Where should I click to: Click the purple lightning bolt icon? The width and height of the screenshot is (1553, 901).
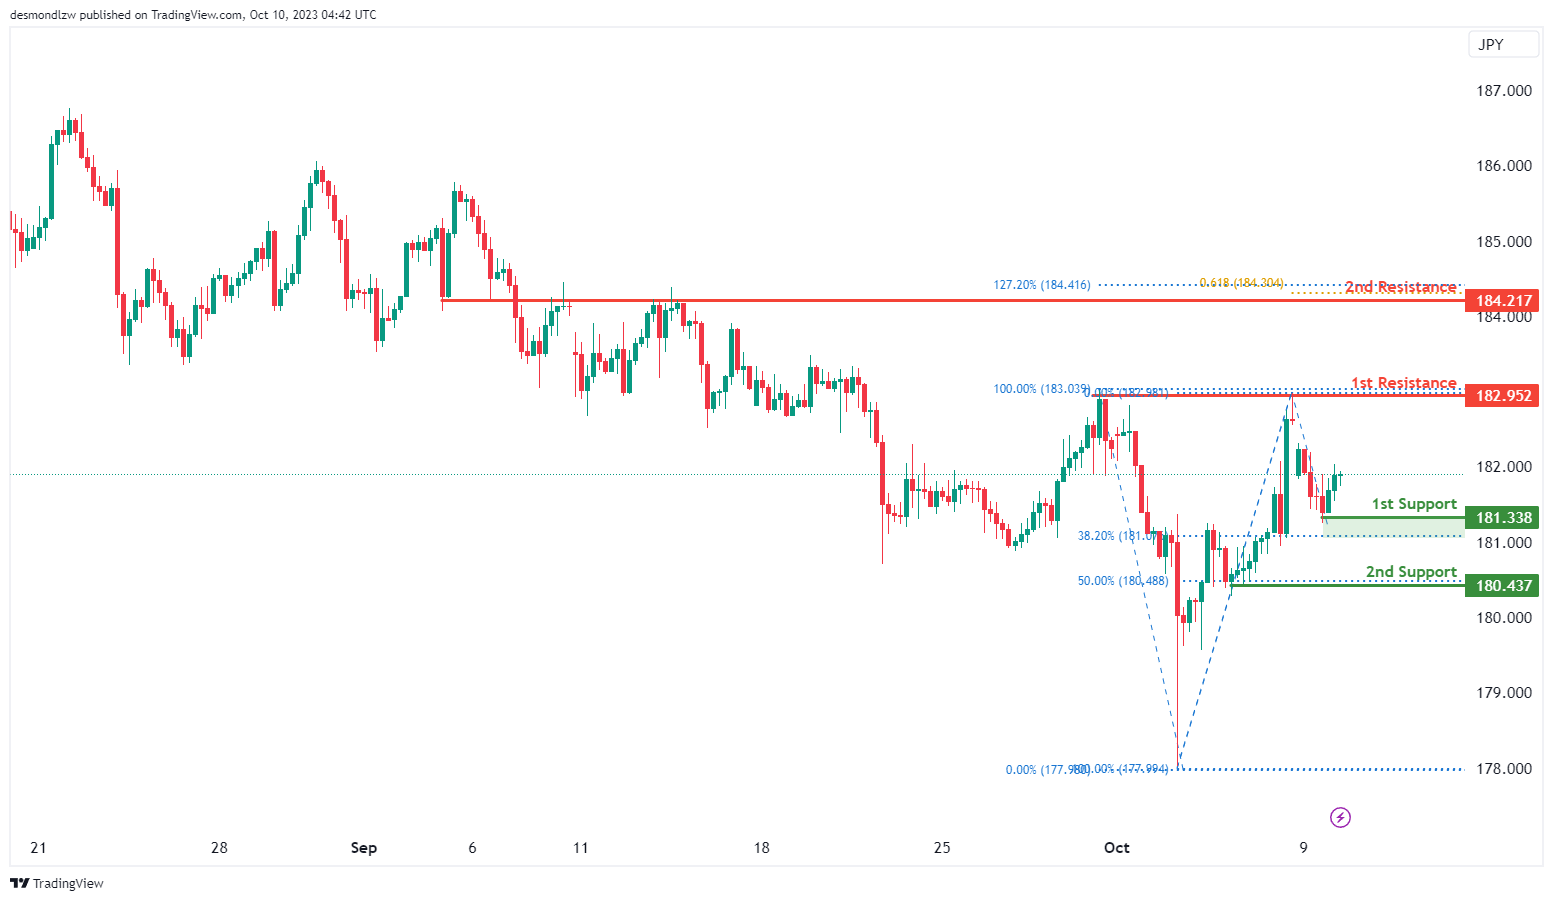pyautogui.click(x=1340, y=818)
